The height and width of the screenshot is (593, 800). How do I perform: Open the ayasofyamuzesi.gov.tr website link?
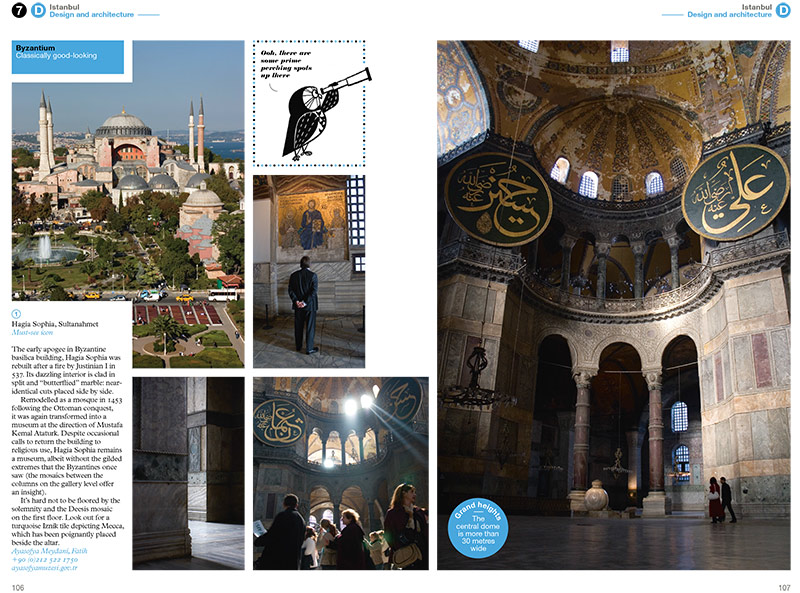coord(44,567)
